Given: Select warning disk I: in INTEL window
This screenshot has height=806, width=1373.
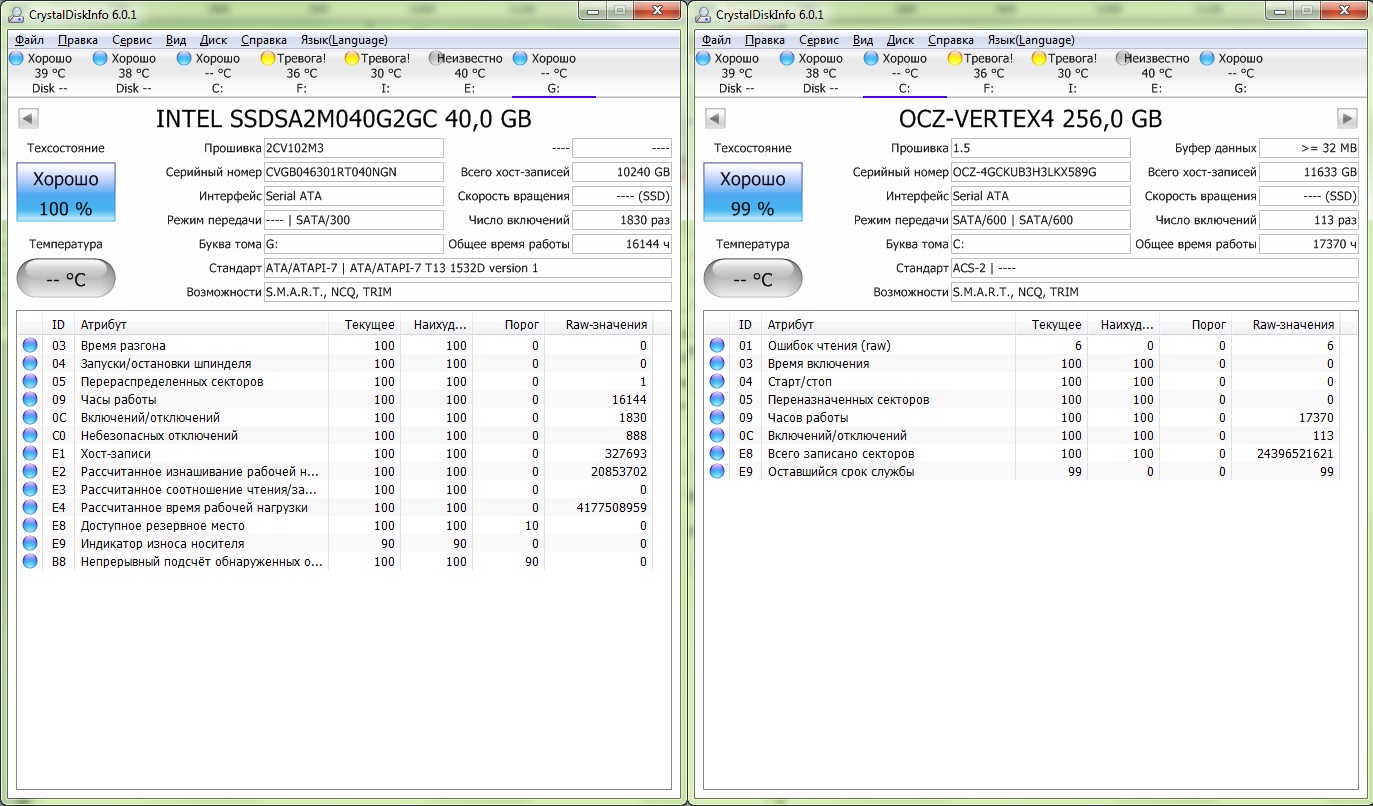Looking at the screenshot, I should [379, 73].
